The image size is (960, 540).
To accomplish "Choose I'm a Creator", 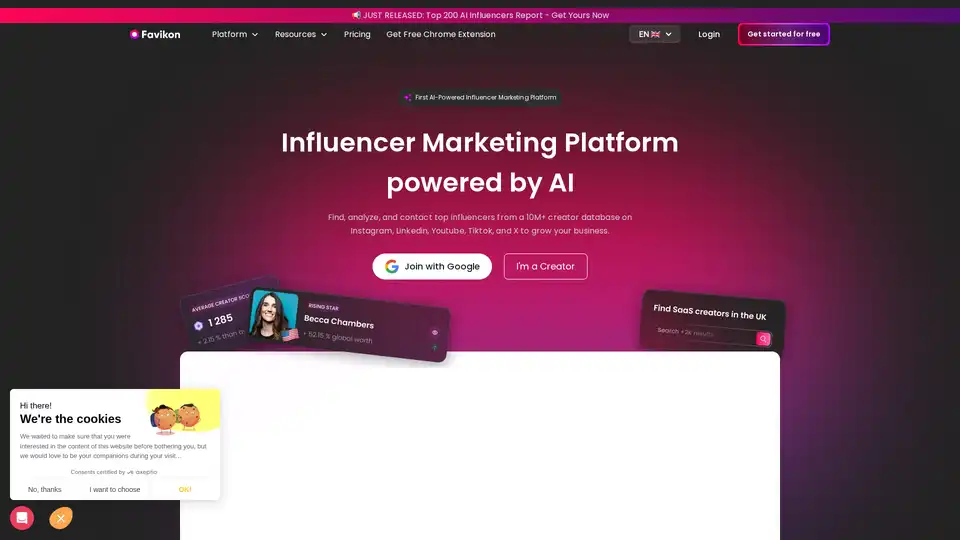I will tap(546, 266).
